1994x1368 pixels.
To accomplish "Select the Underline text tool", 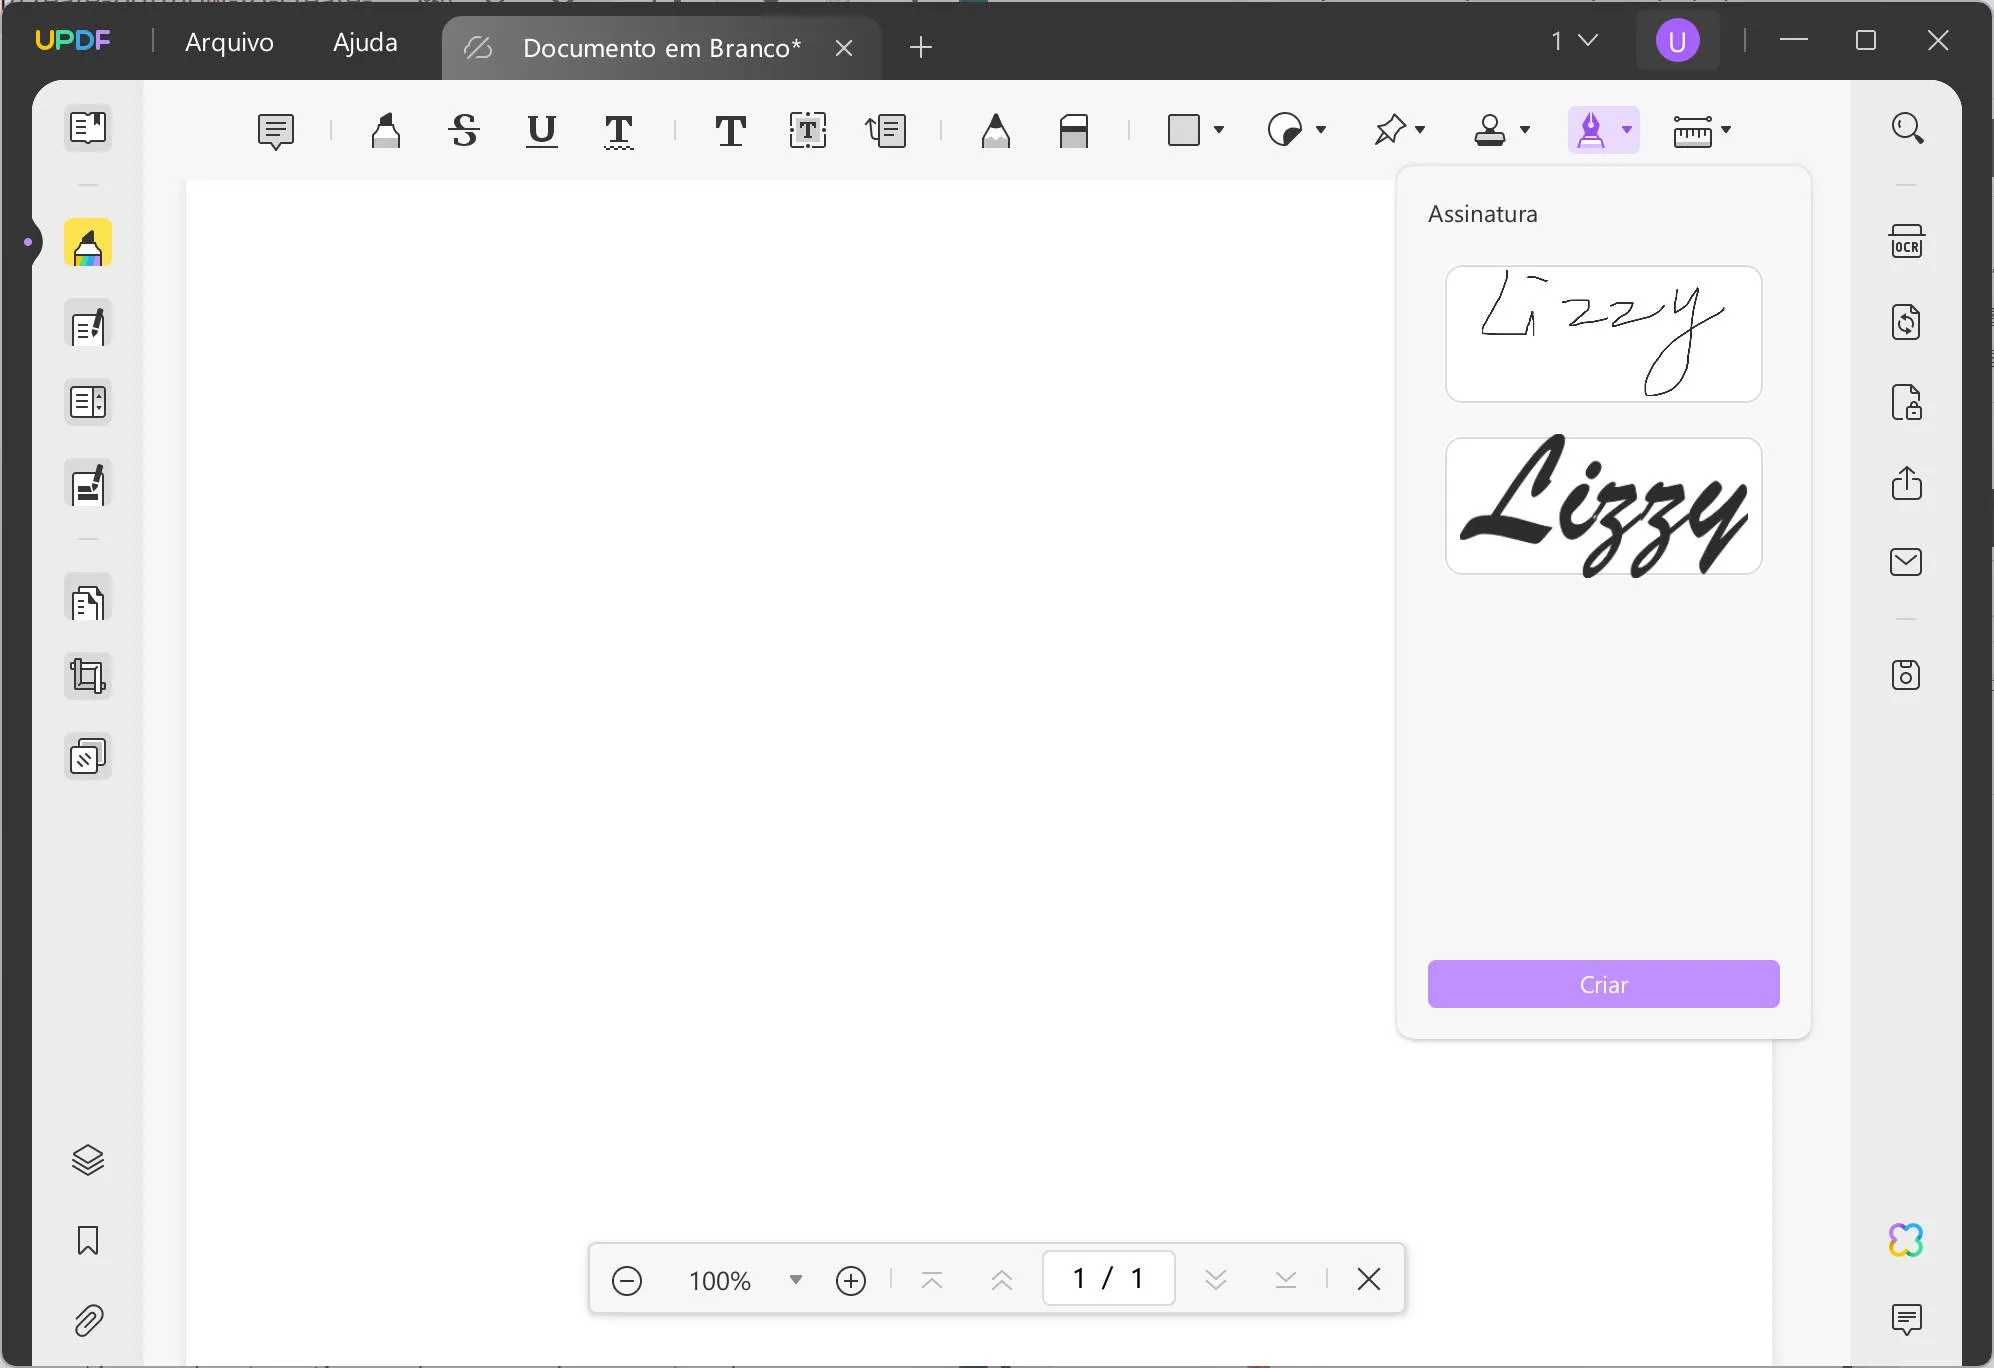I will point(541,131).
